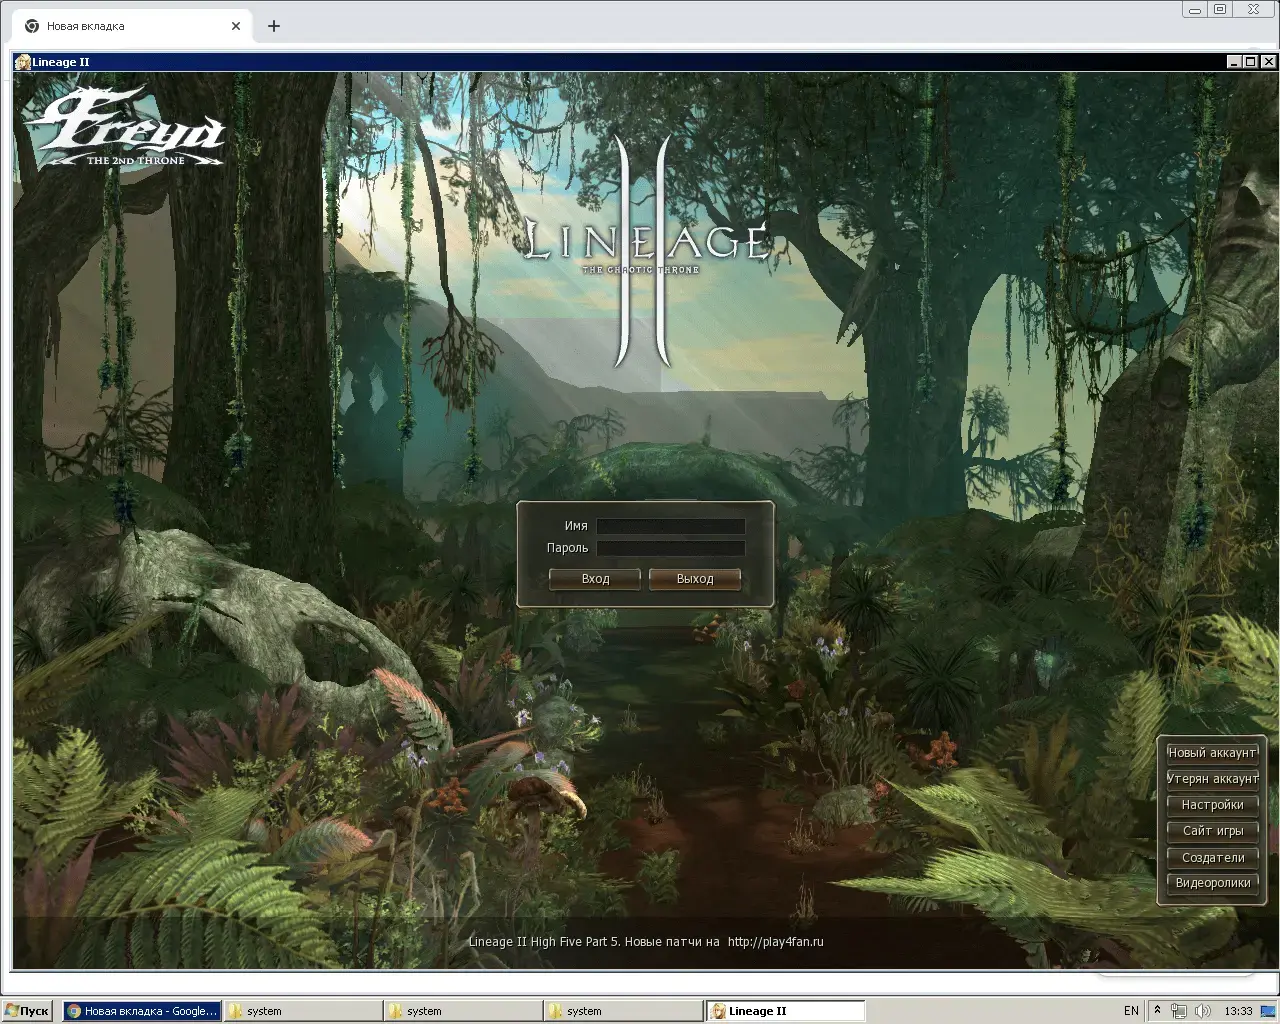Viewport: 1280px width, 1024px height.
Task: Switch to Google Chrome taskbar item
Action: pos(141,1011)
